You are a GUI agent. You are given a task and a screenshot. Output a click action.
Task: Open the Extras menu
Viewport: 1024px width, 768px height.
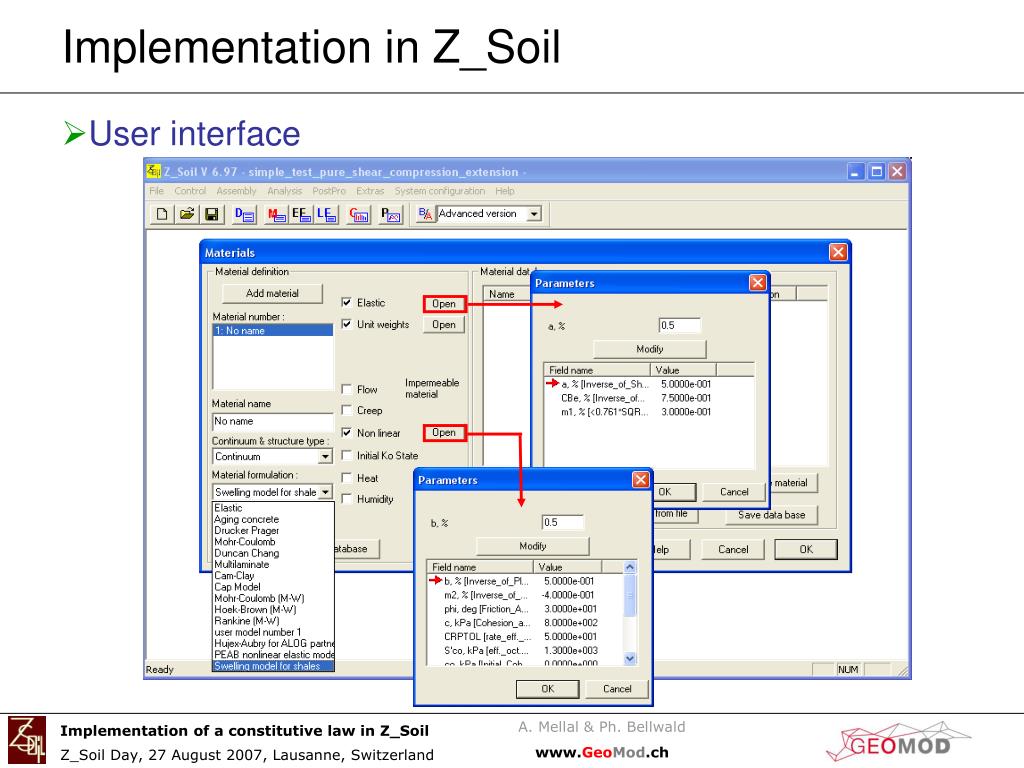click(370, 191)
